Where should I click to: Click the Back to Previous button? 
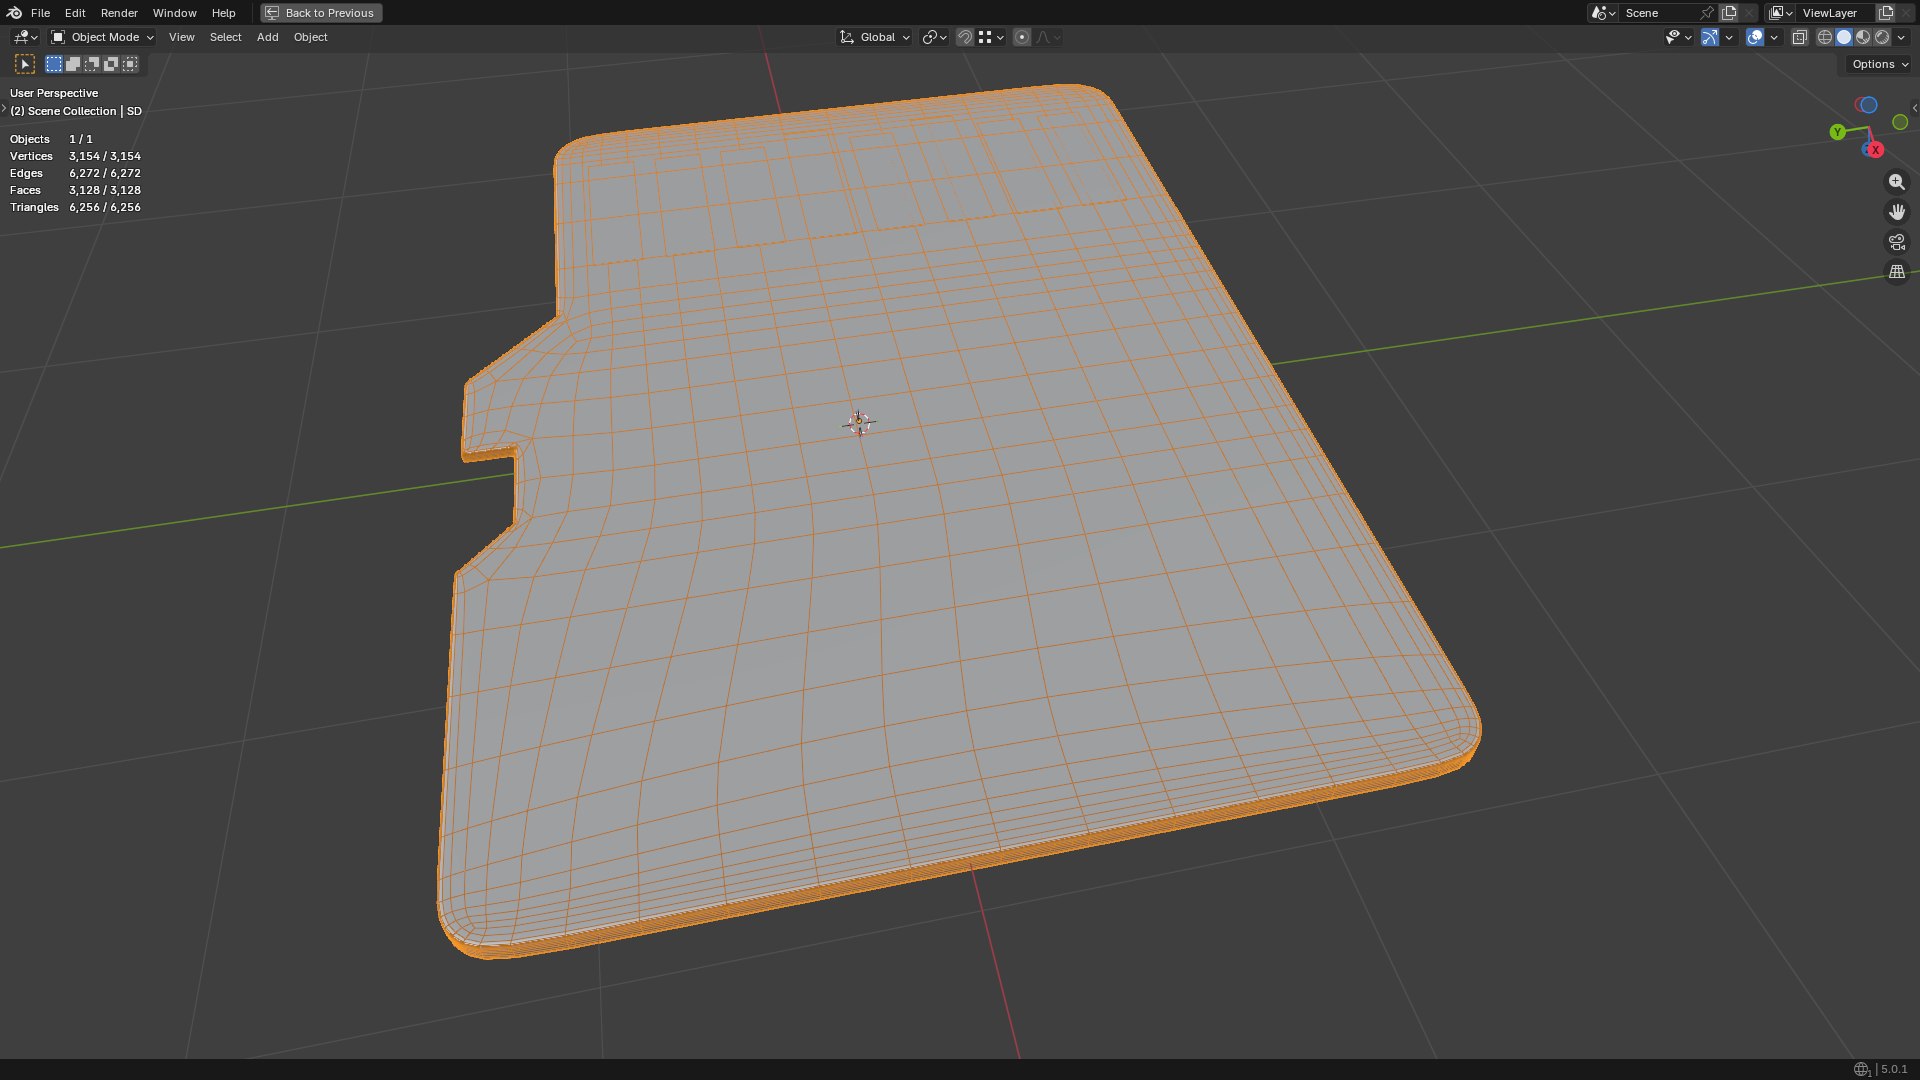(x=321, y=13)
